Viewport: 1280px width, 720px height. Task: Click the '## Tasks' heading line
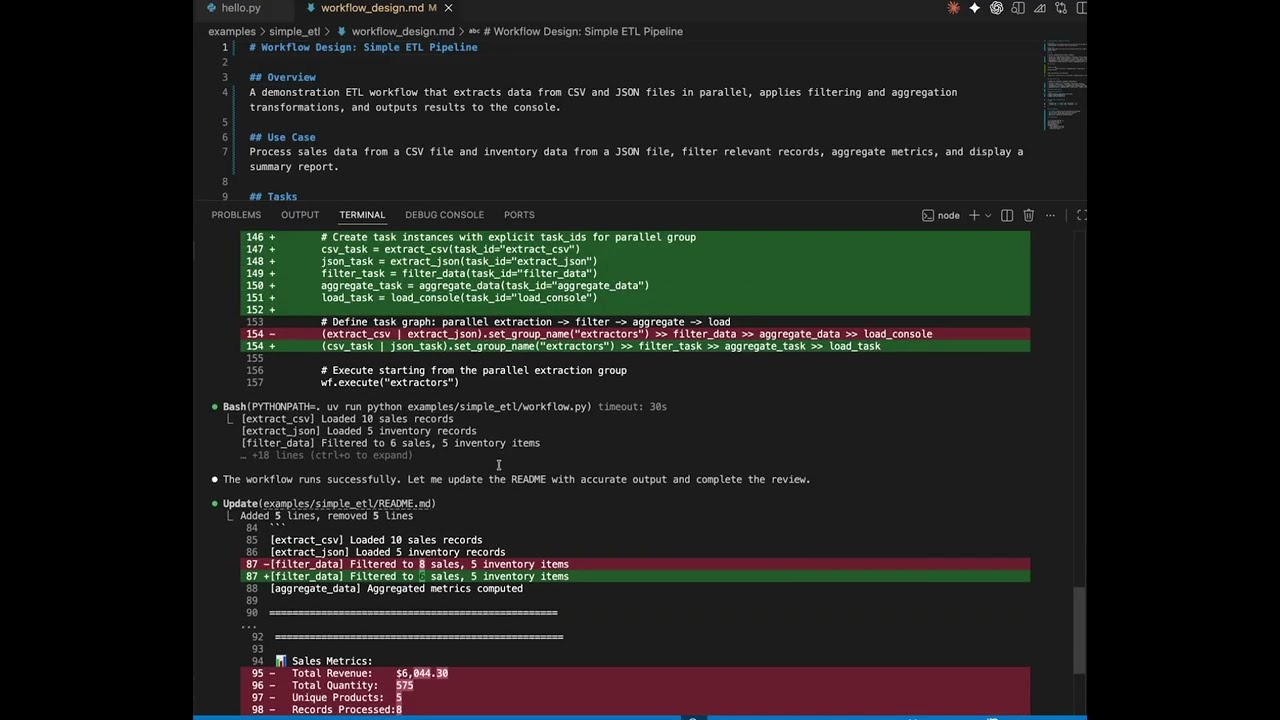tap(273, 197)
